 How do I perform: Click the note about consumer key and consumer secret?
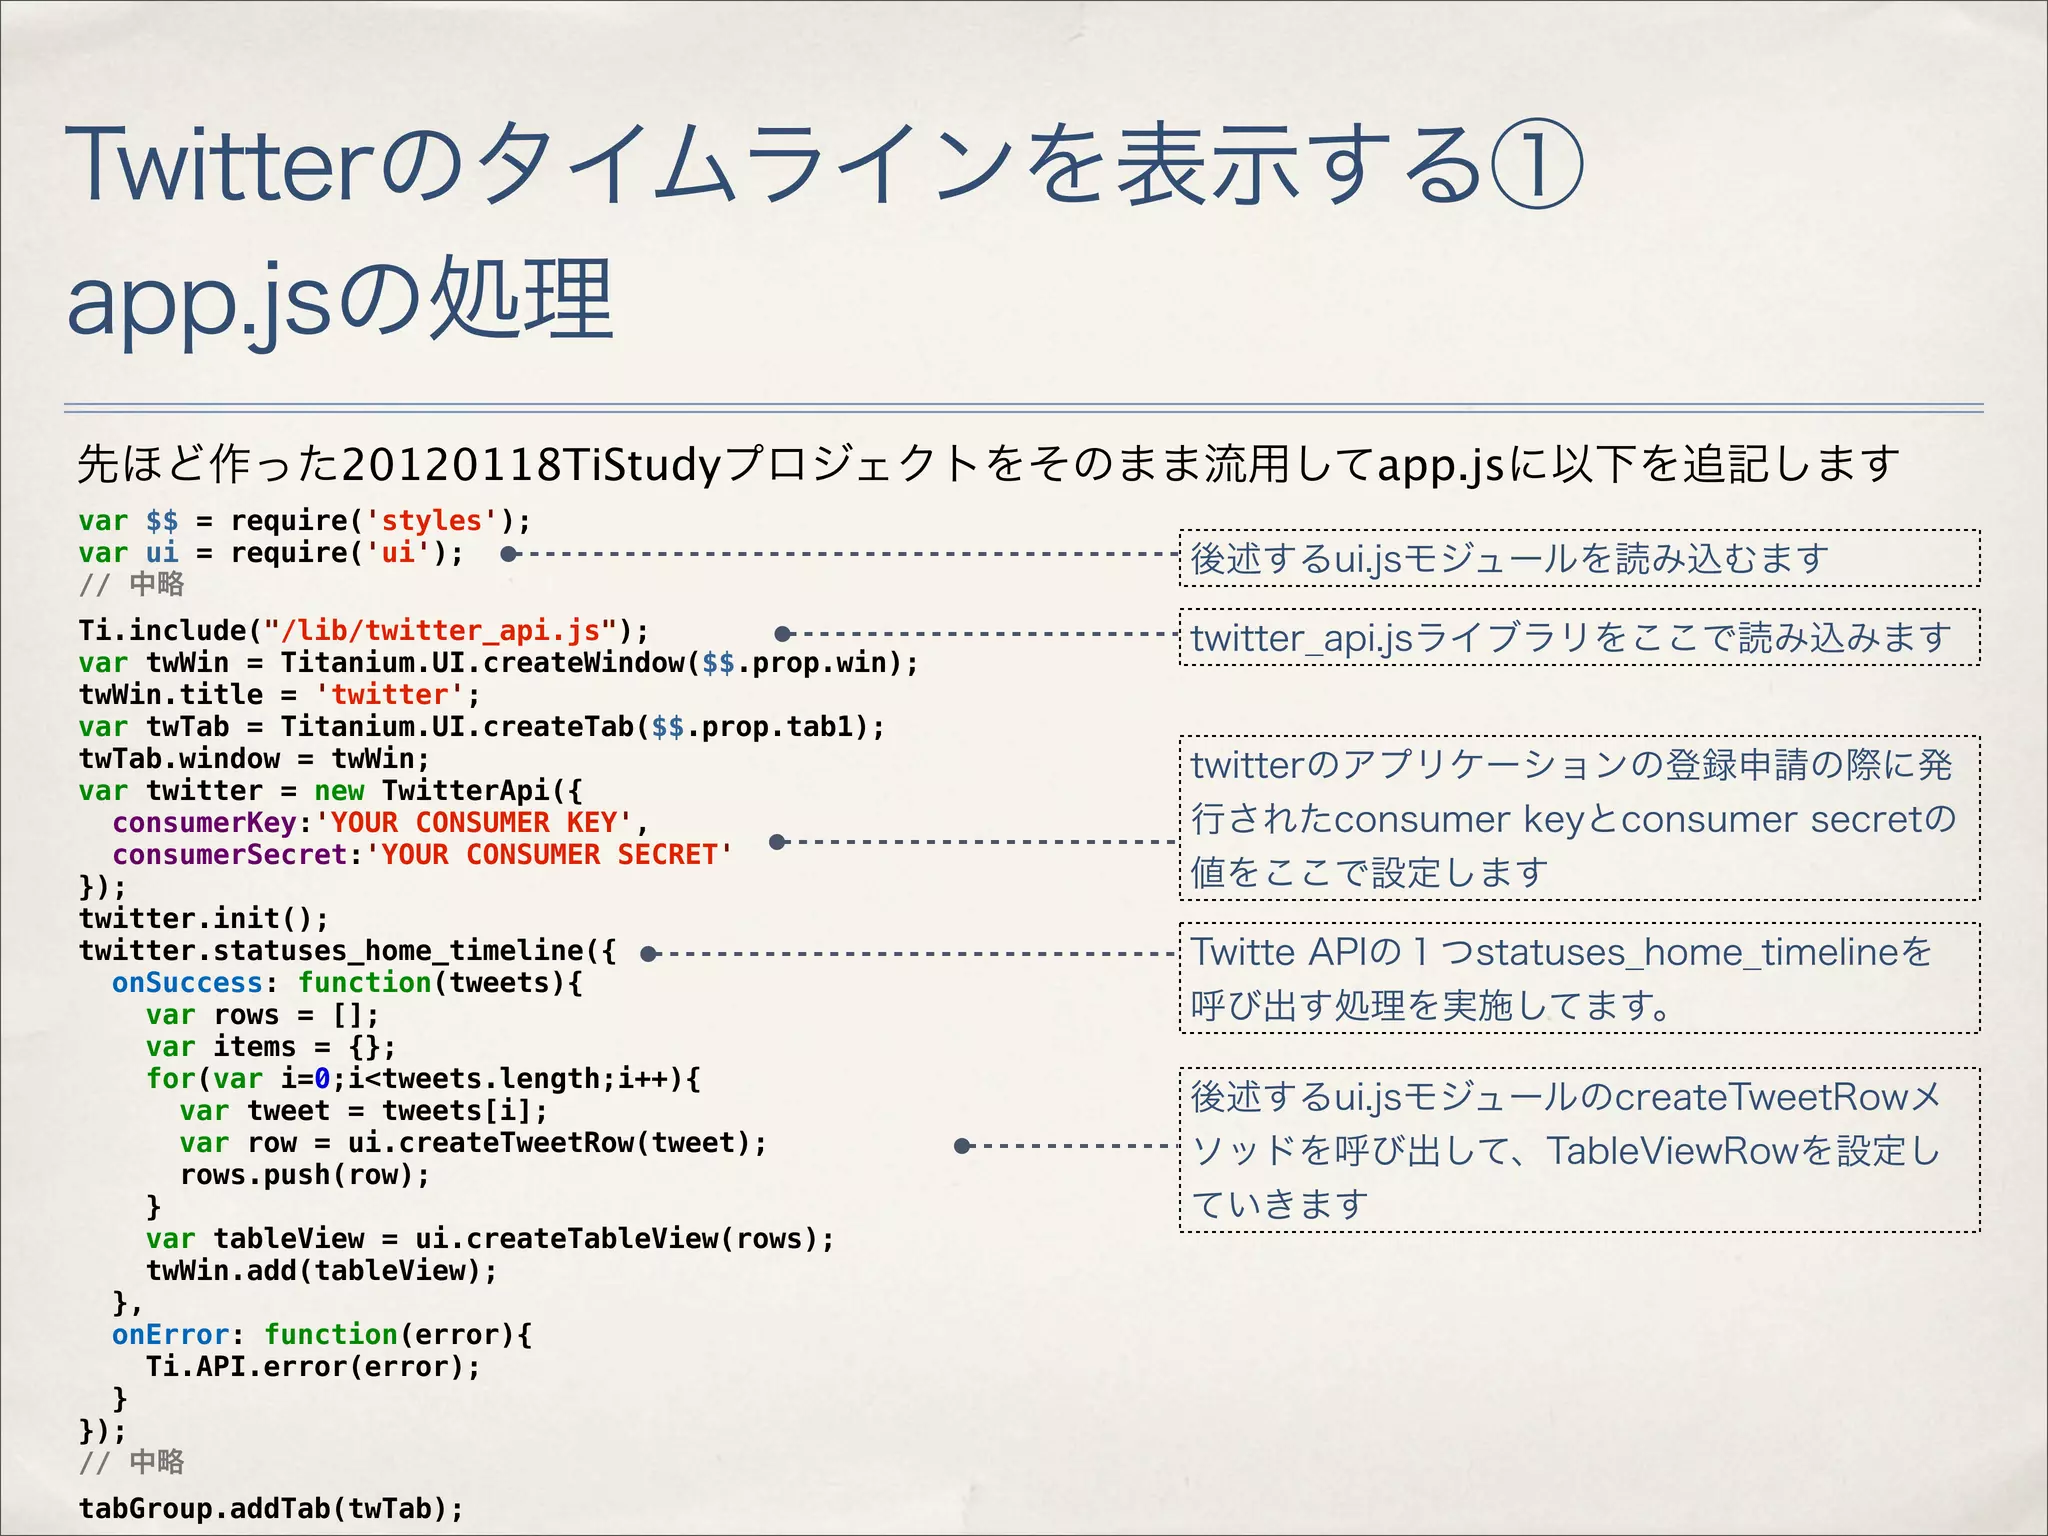tap(1579, 819)
